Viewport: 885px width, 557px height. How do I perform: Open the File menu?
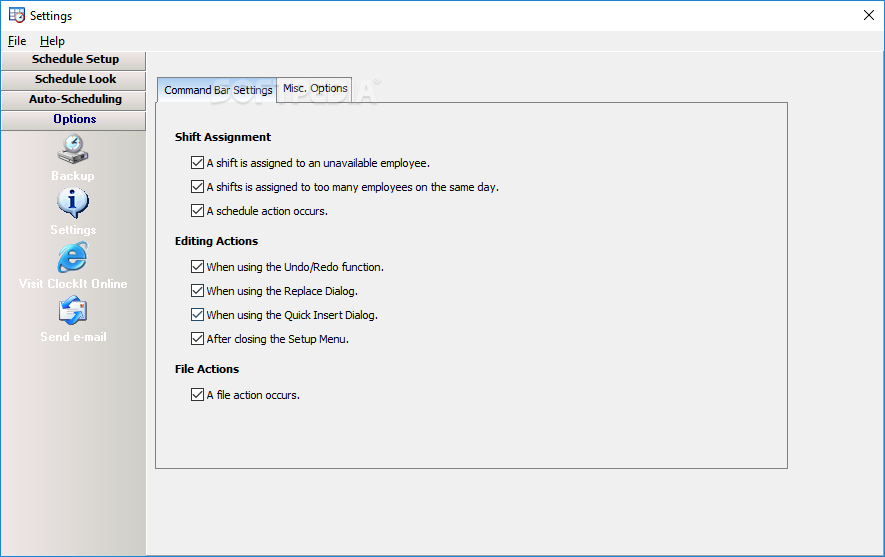(x=17, y=41)
